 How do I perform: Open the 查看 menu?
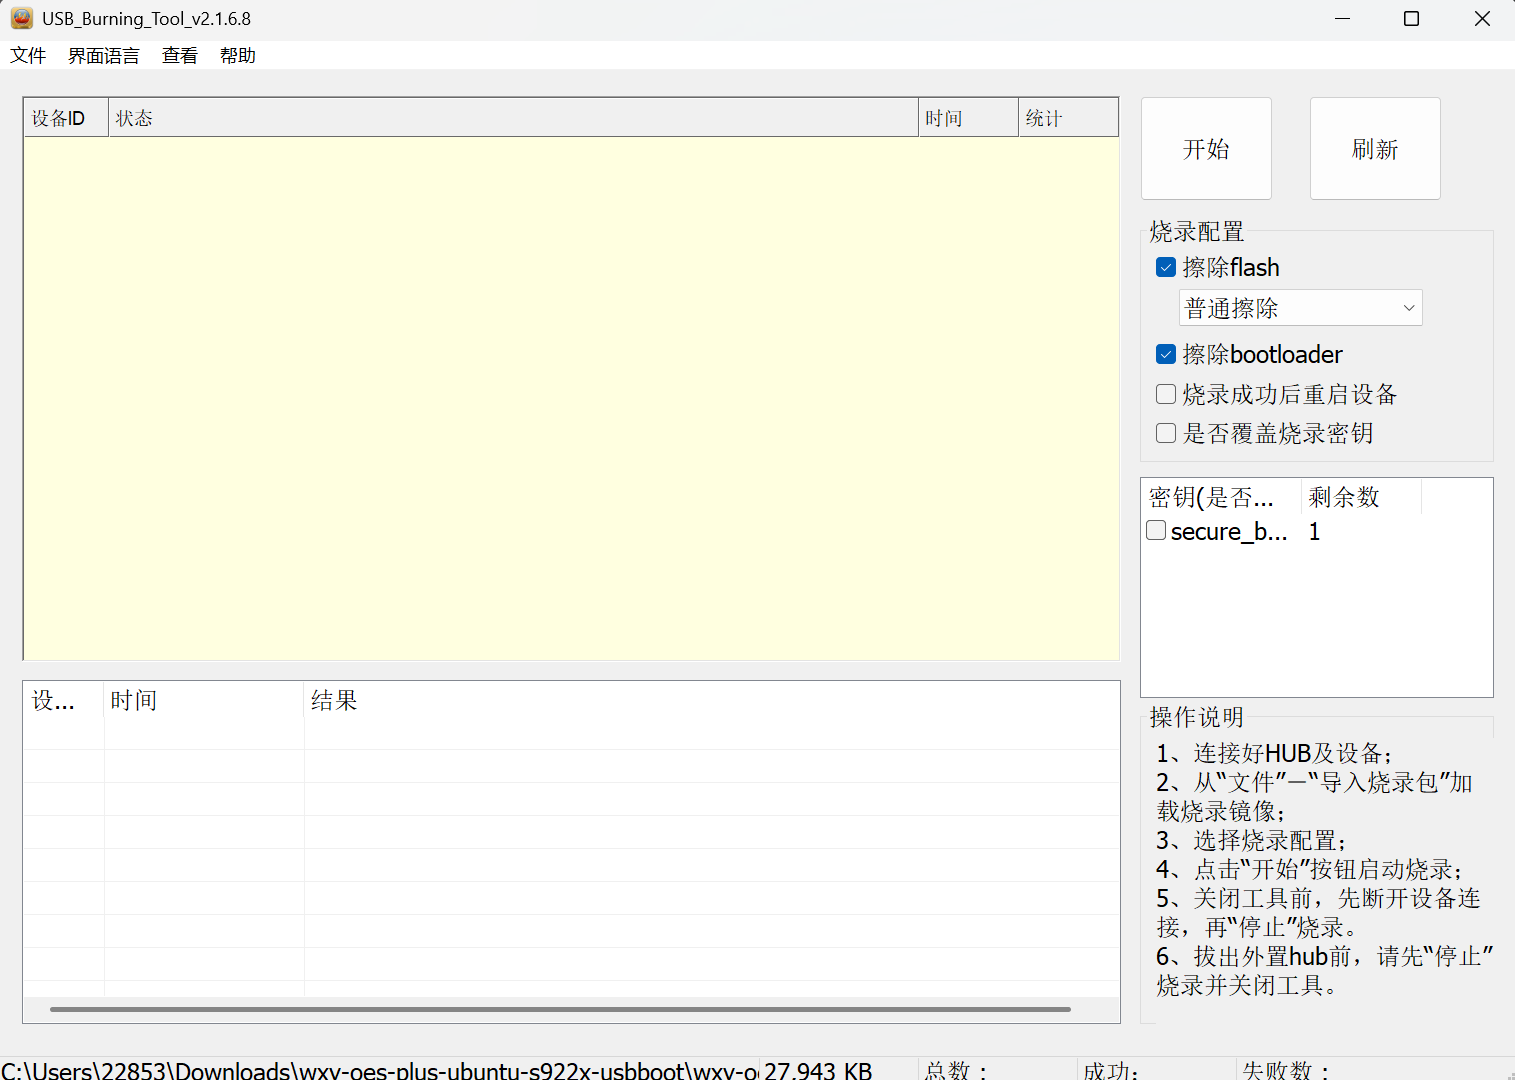click(x=180, y=56)
